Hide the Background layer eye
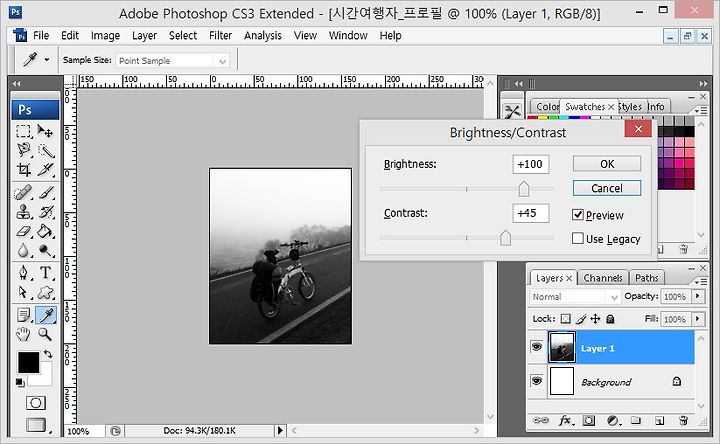This screenshot has width=720, height=444. [537, 381]
